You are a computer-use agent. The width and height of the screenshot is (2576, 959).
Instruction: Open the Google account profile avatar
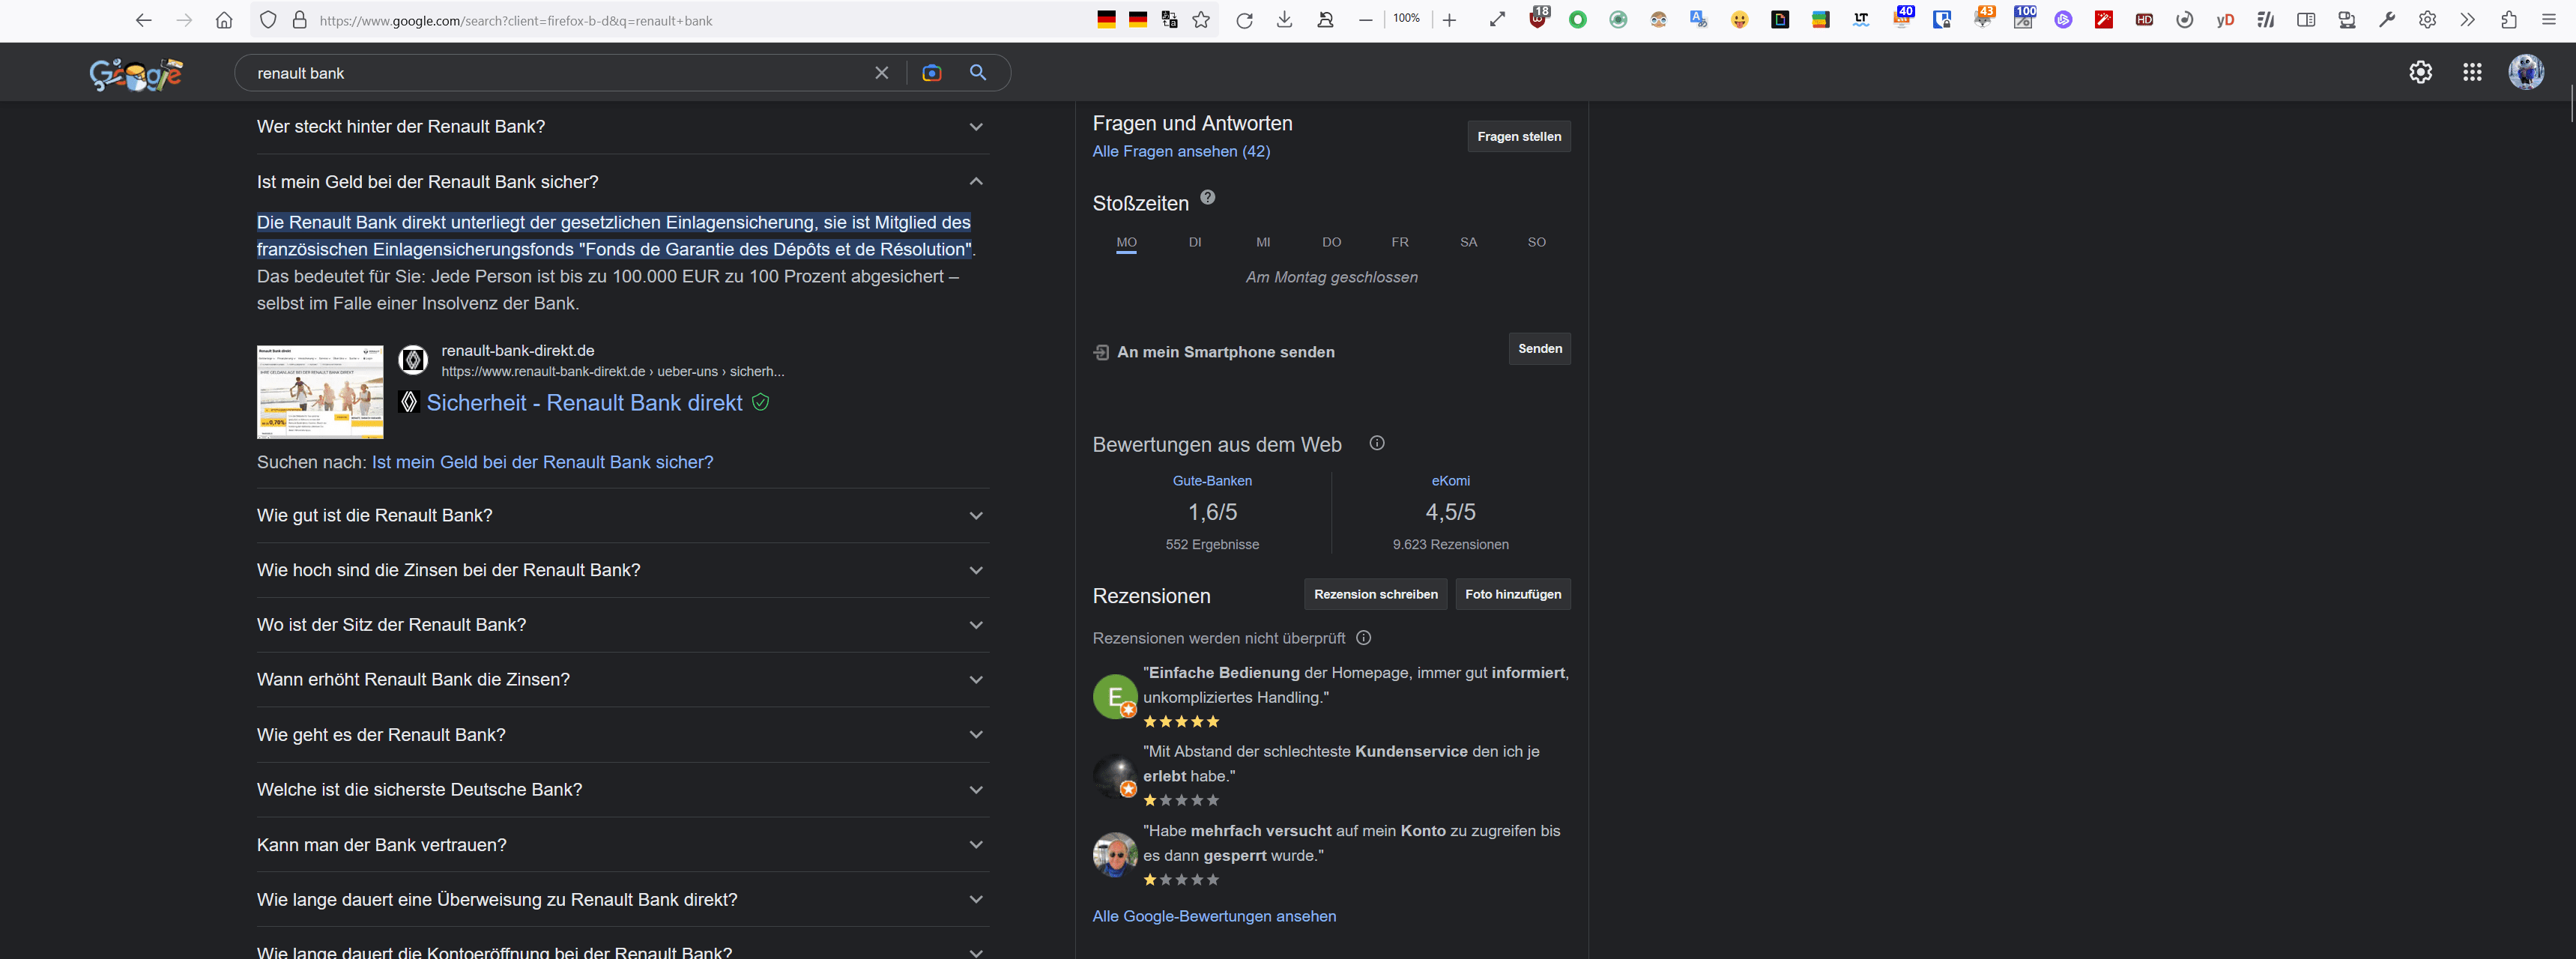pos(2526,72)
